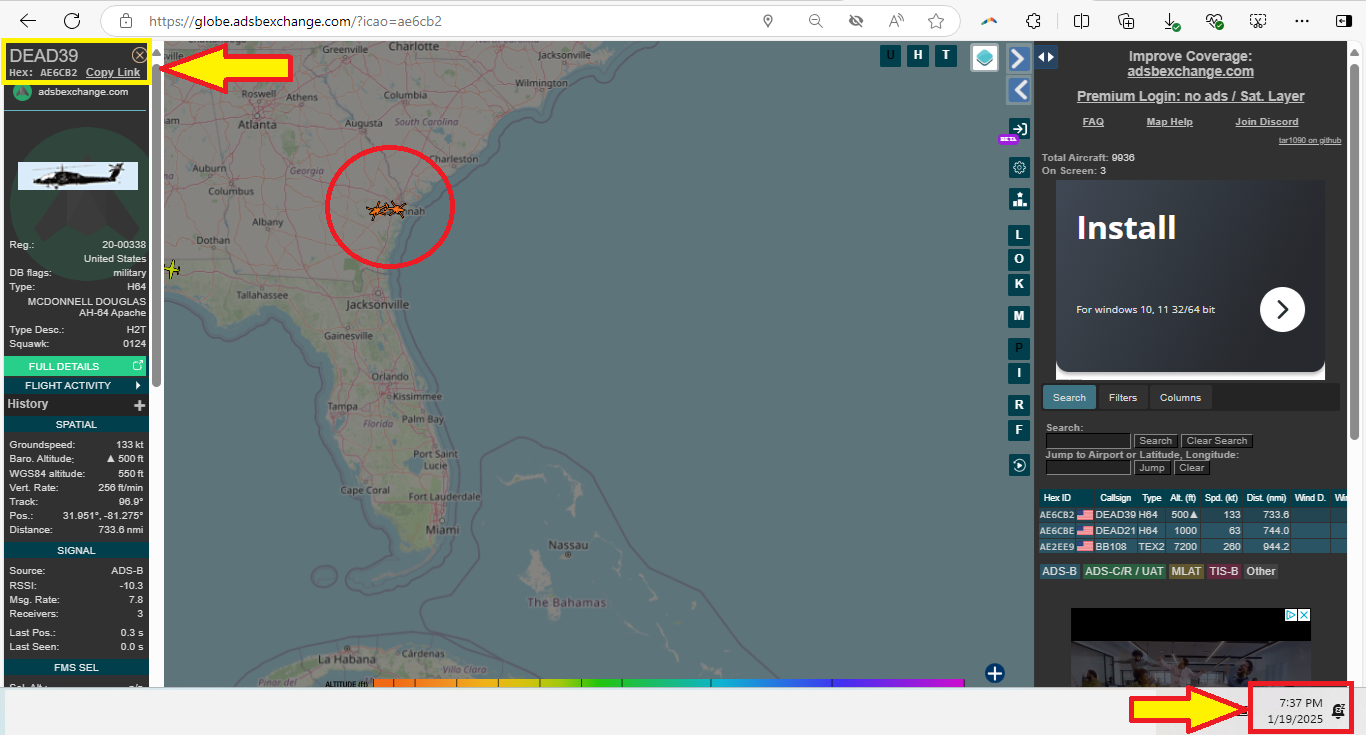
Task: Open FULL DETAILS for the aircraft
Action: (x=76, y=366)
